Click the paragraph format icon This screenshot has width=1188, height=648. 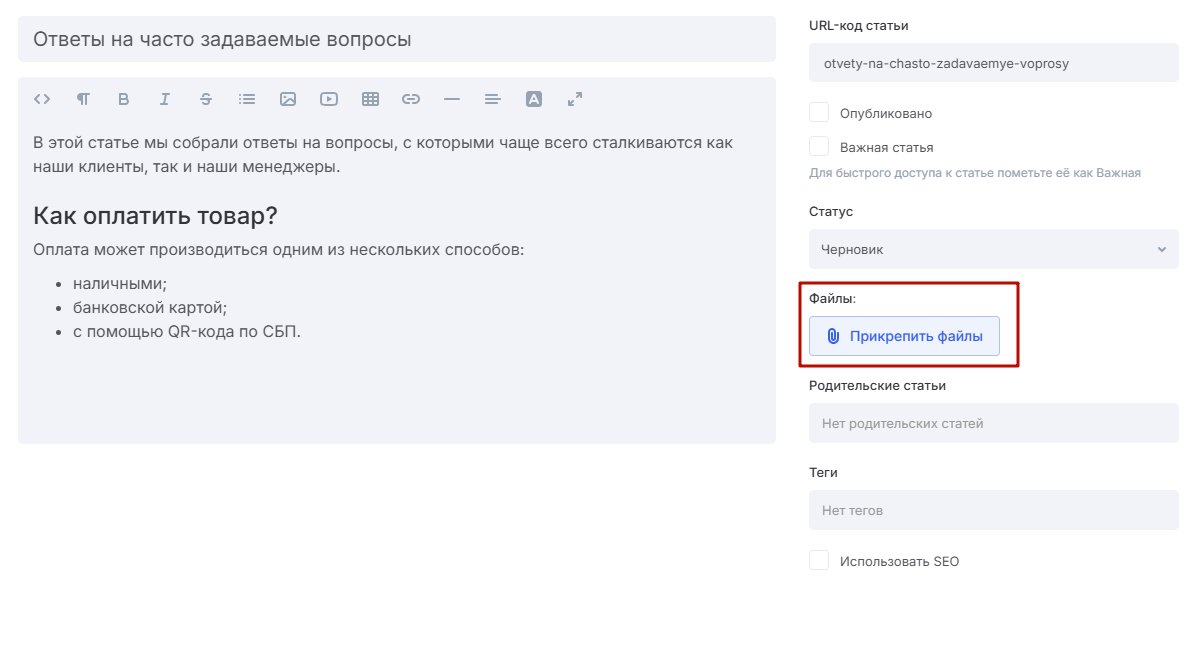pos(83,99)
